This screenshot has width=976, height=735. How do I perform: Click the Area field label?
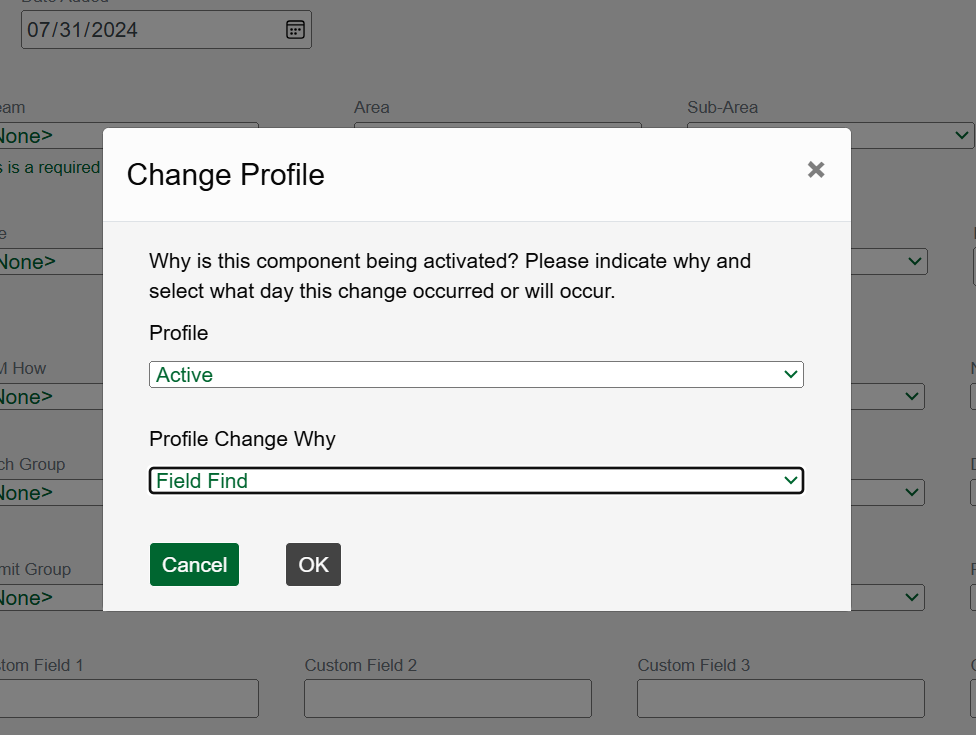pos(372,107)
